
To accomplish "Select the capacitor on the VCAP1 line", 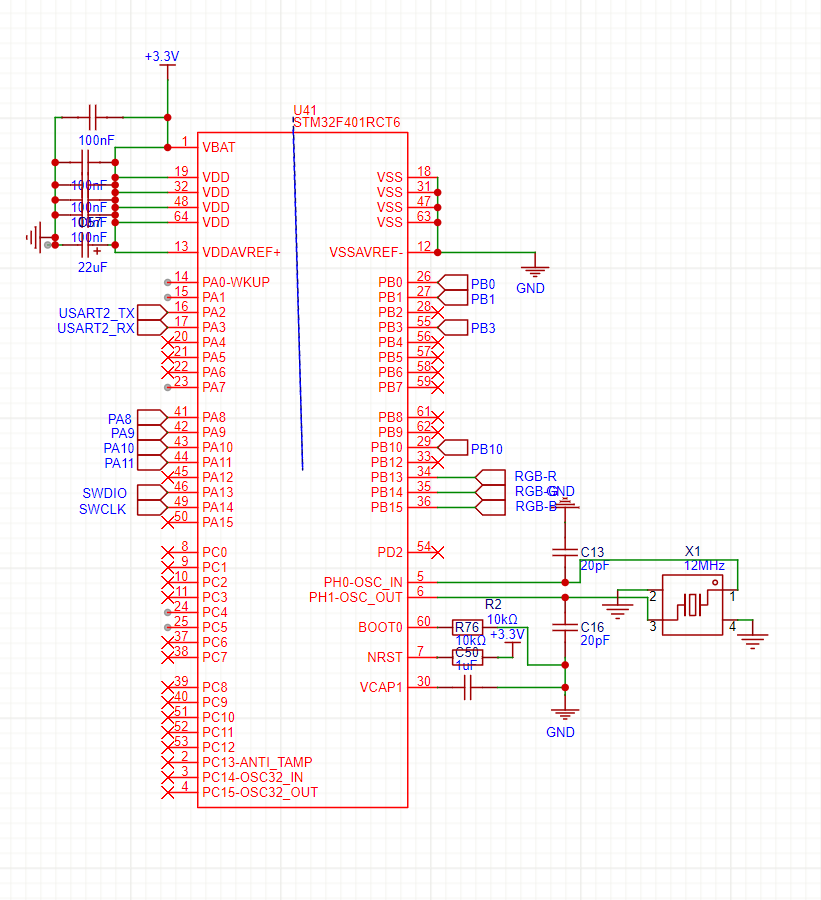I will tap(467, 687).
